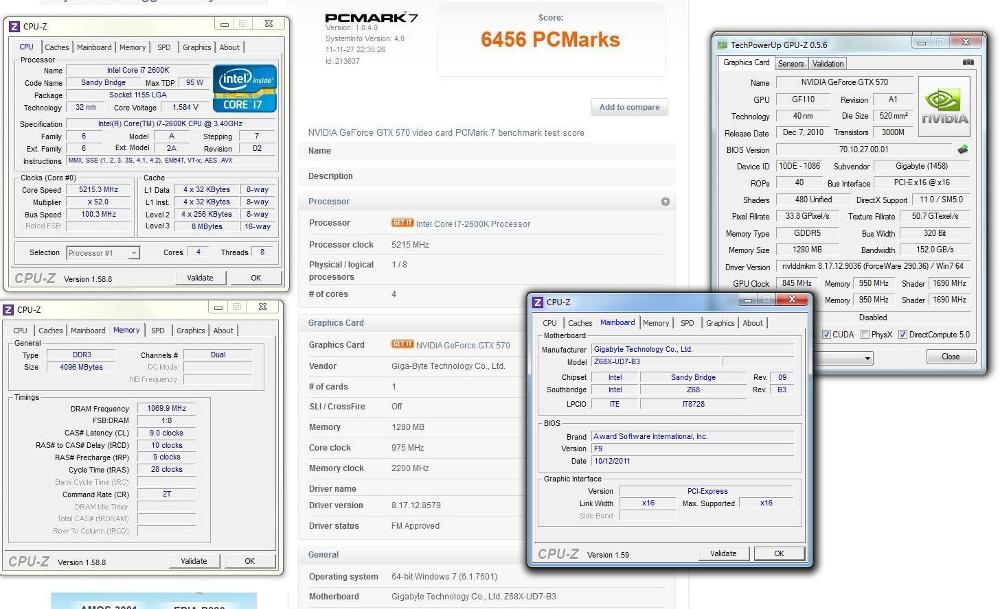The image size is (1000, 609).
Task: Click the BIOS save chip icon in GPU-Z
Action: pyautogui.click(x=962, y=149)
